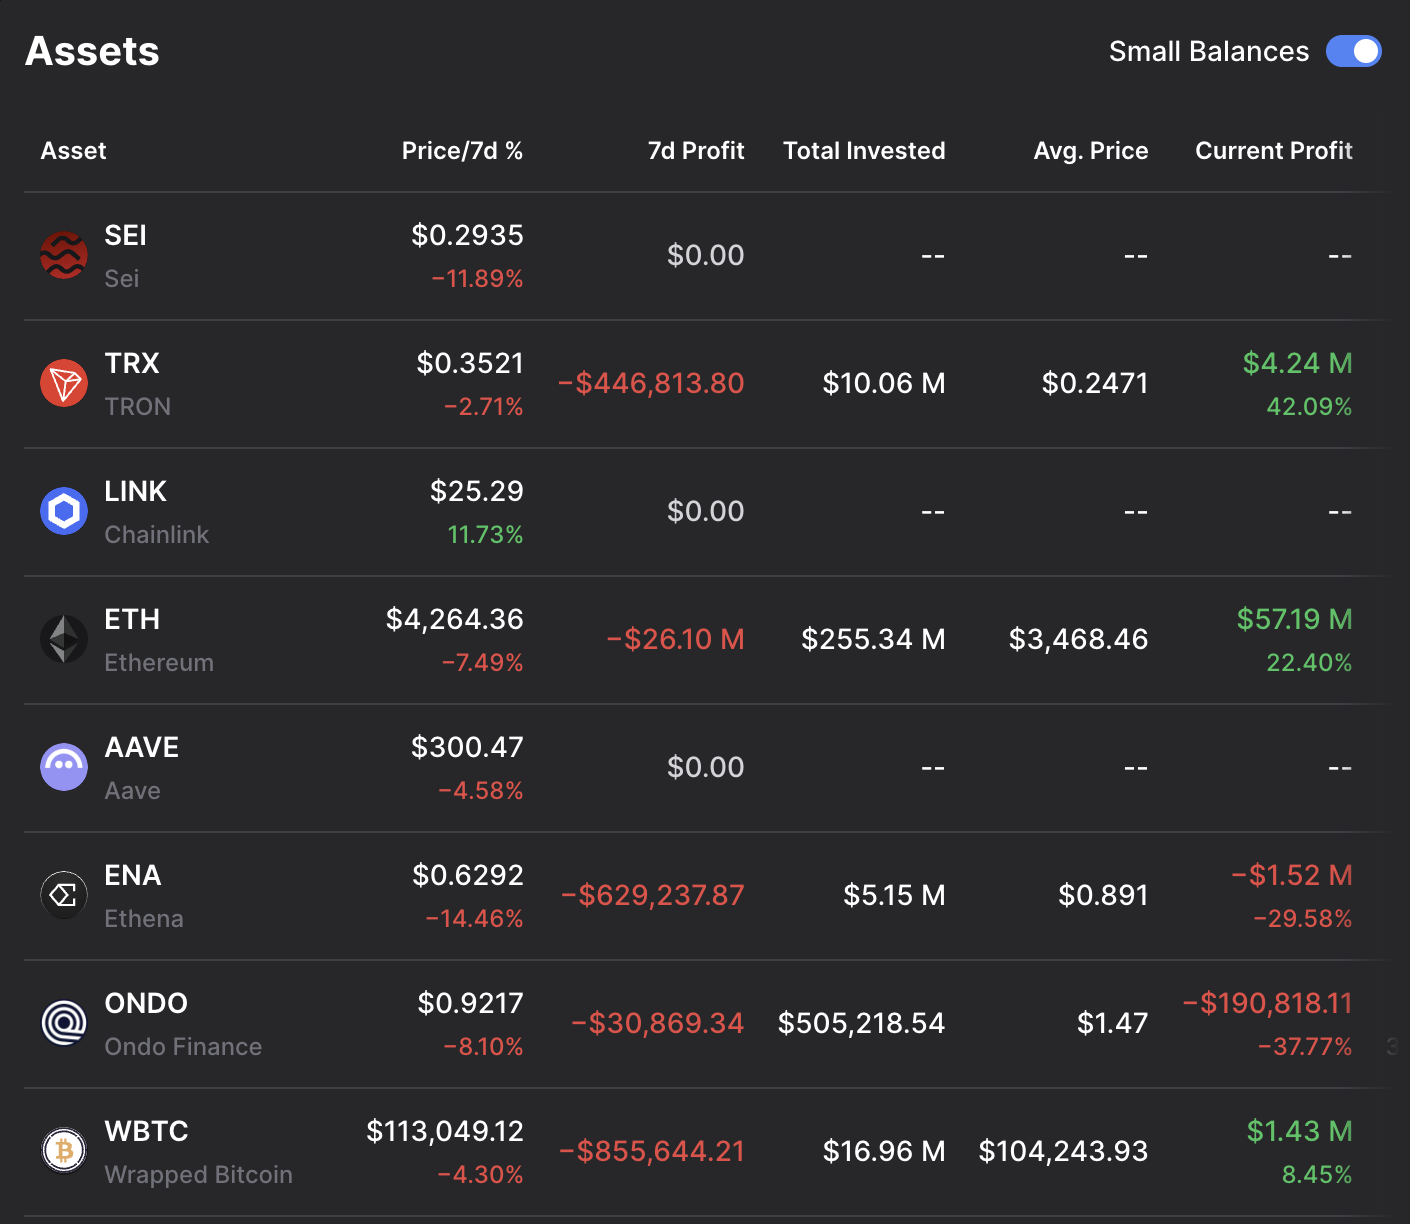
Task: Sort by Current Profit column header
Action: tap(1273, 151)
